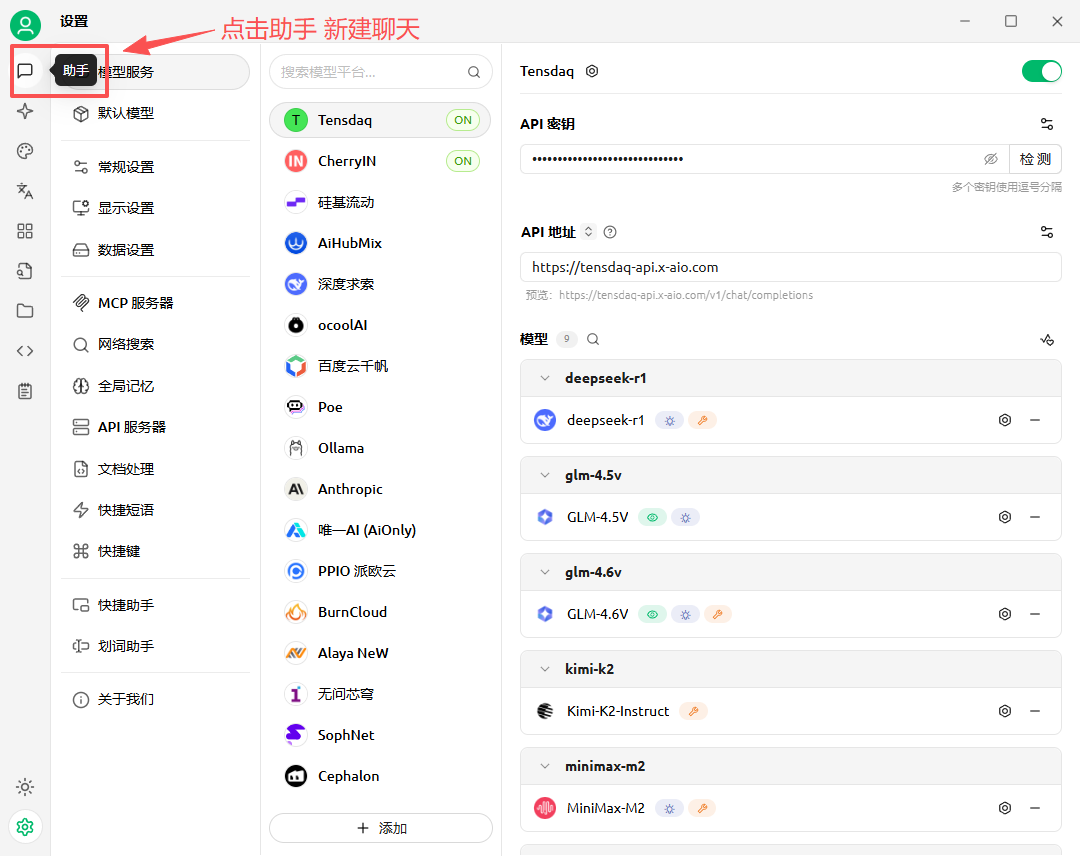The height and width of the screenshot is (856, 1080).
Task: Remove the deepseek-r1 model
Action: [1035, 420]
